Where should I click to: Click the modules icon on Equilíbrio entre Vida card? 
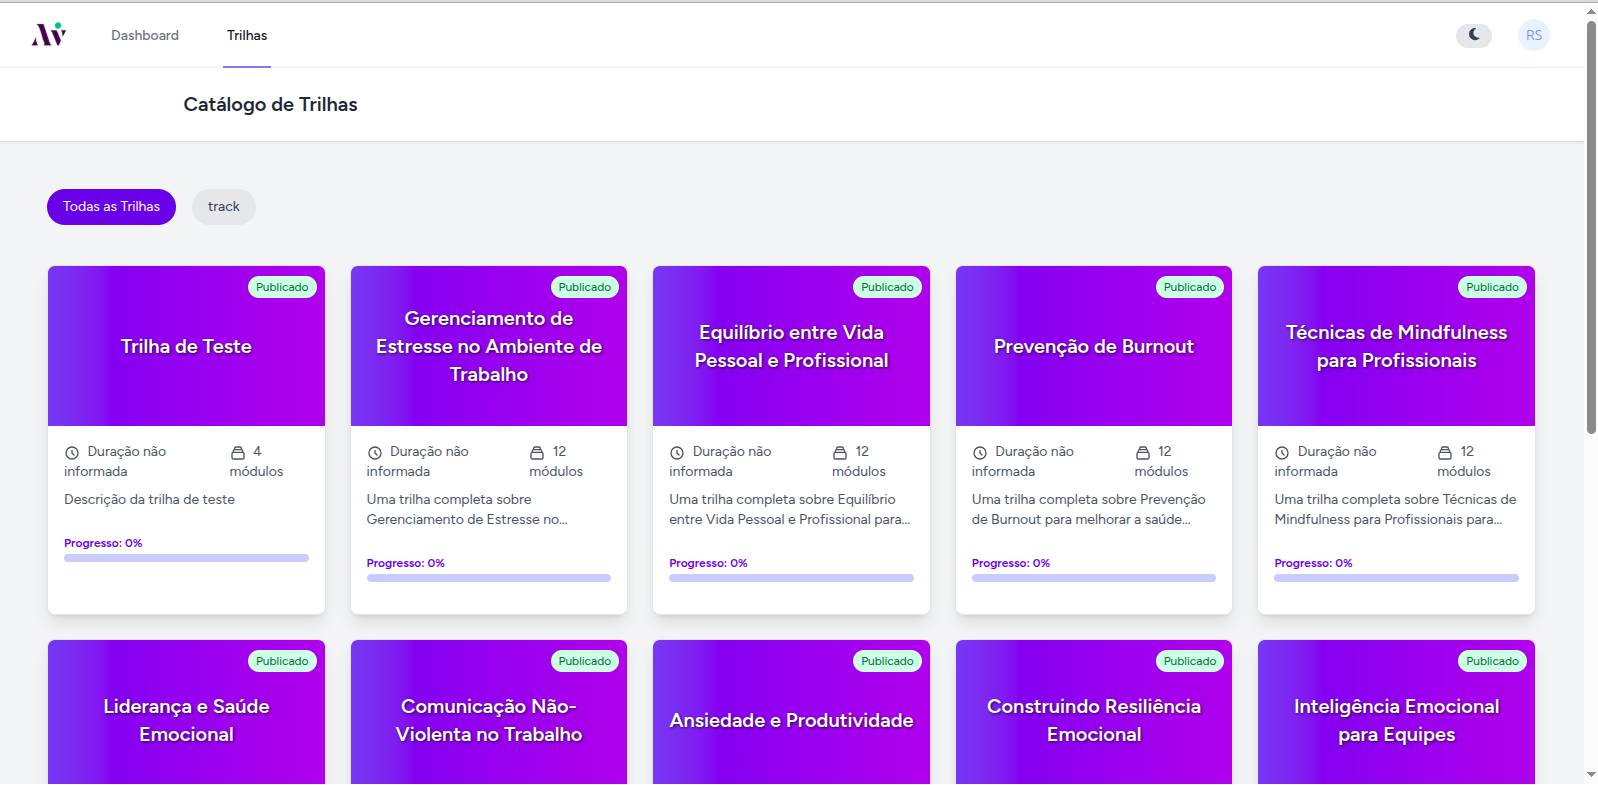(x=840, y=453)
